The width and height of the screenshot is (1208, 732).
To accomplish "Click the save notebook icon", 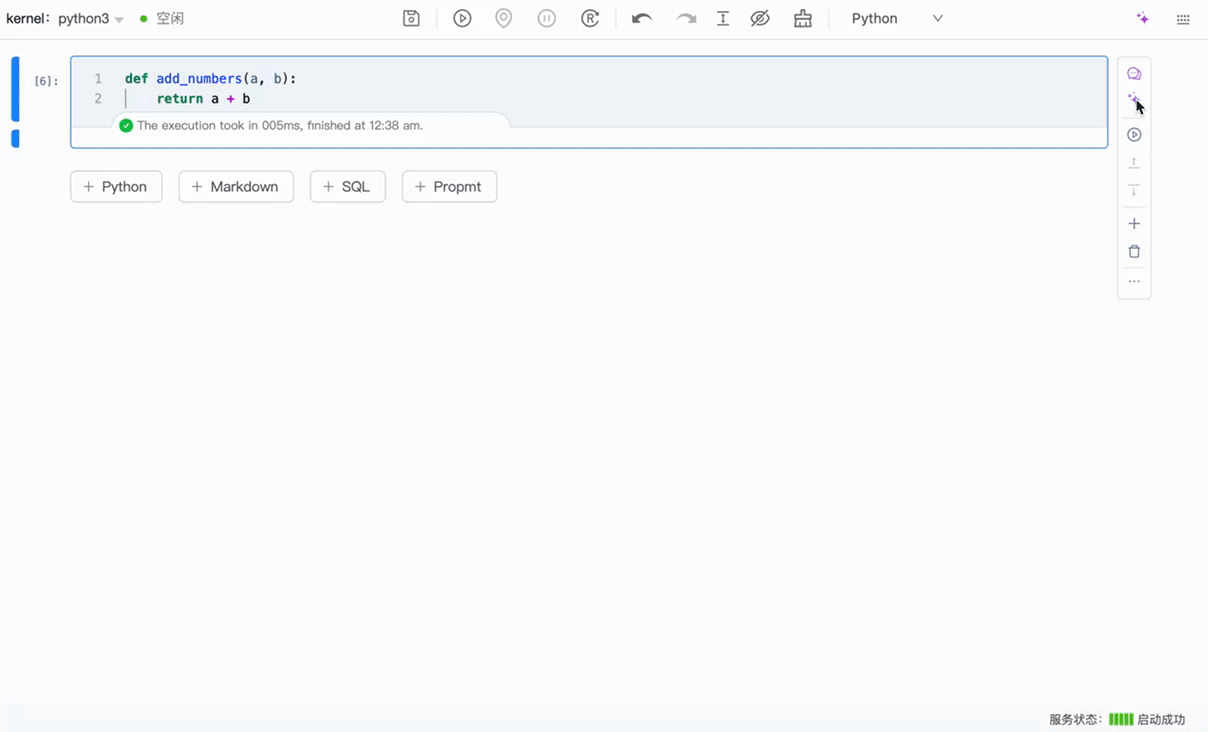I will pos(411,19).
